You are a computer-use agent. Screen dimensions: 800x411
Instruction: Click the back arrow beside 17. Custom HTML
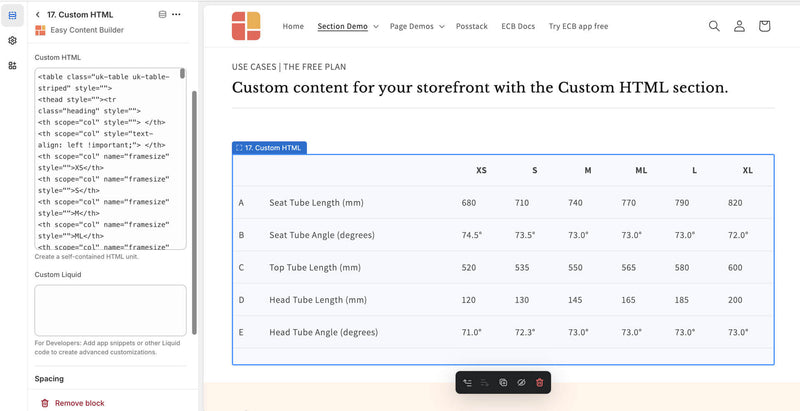coord(37,15)
